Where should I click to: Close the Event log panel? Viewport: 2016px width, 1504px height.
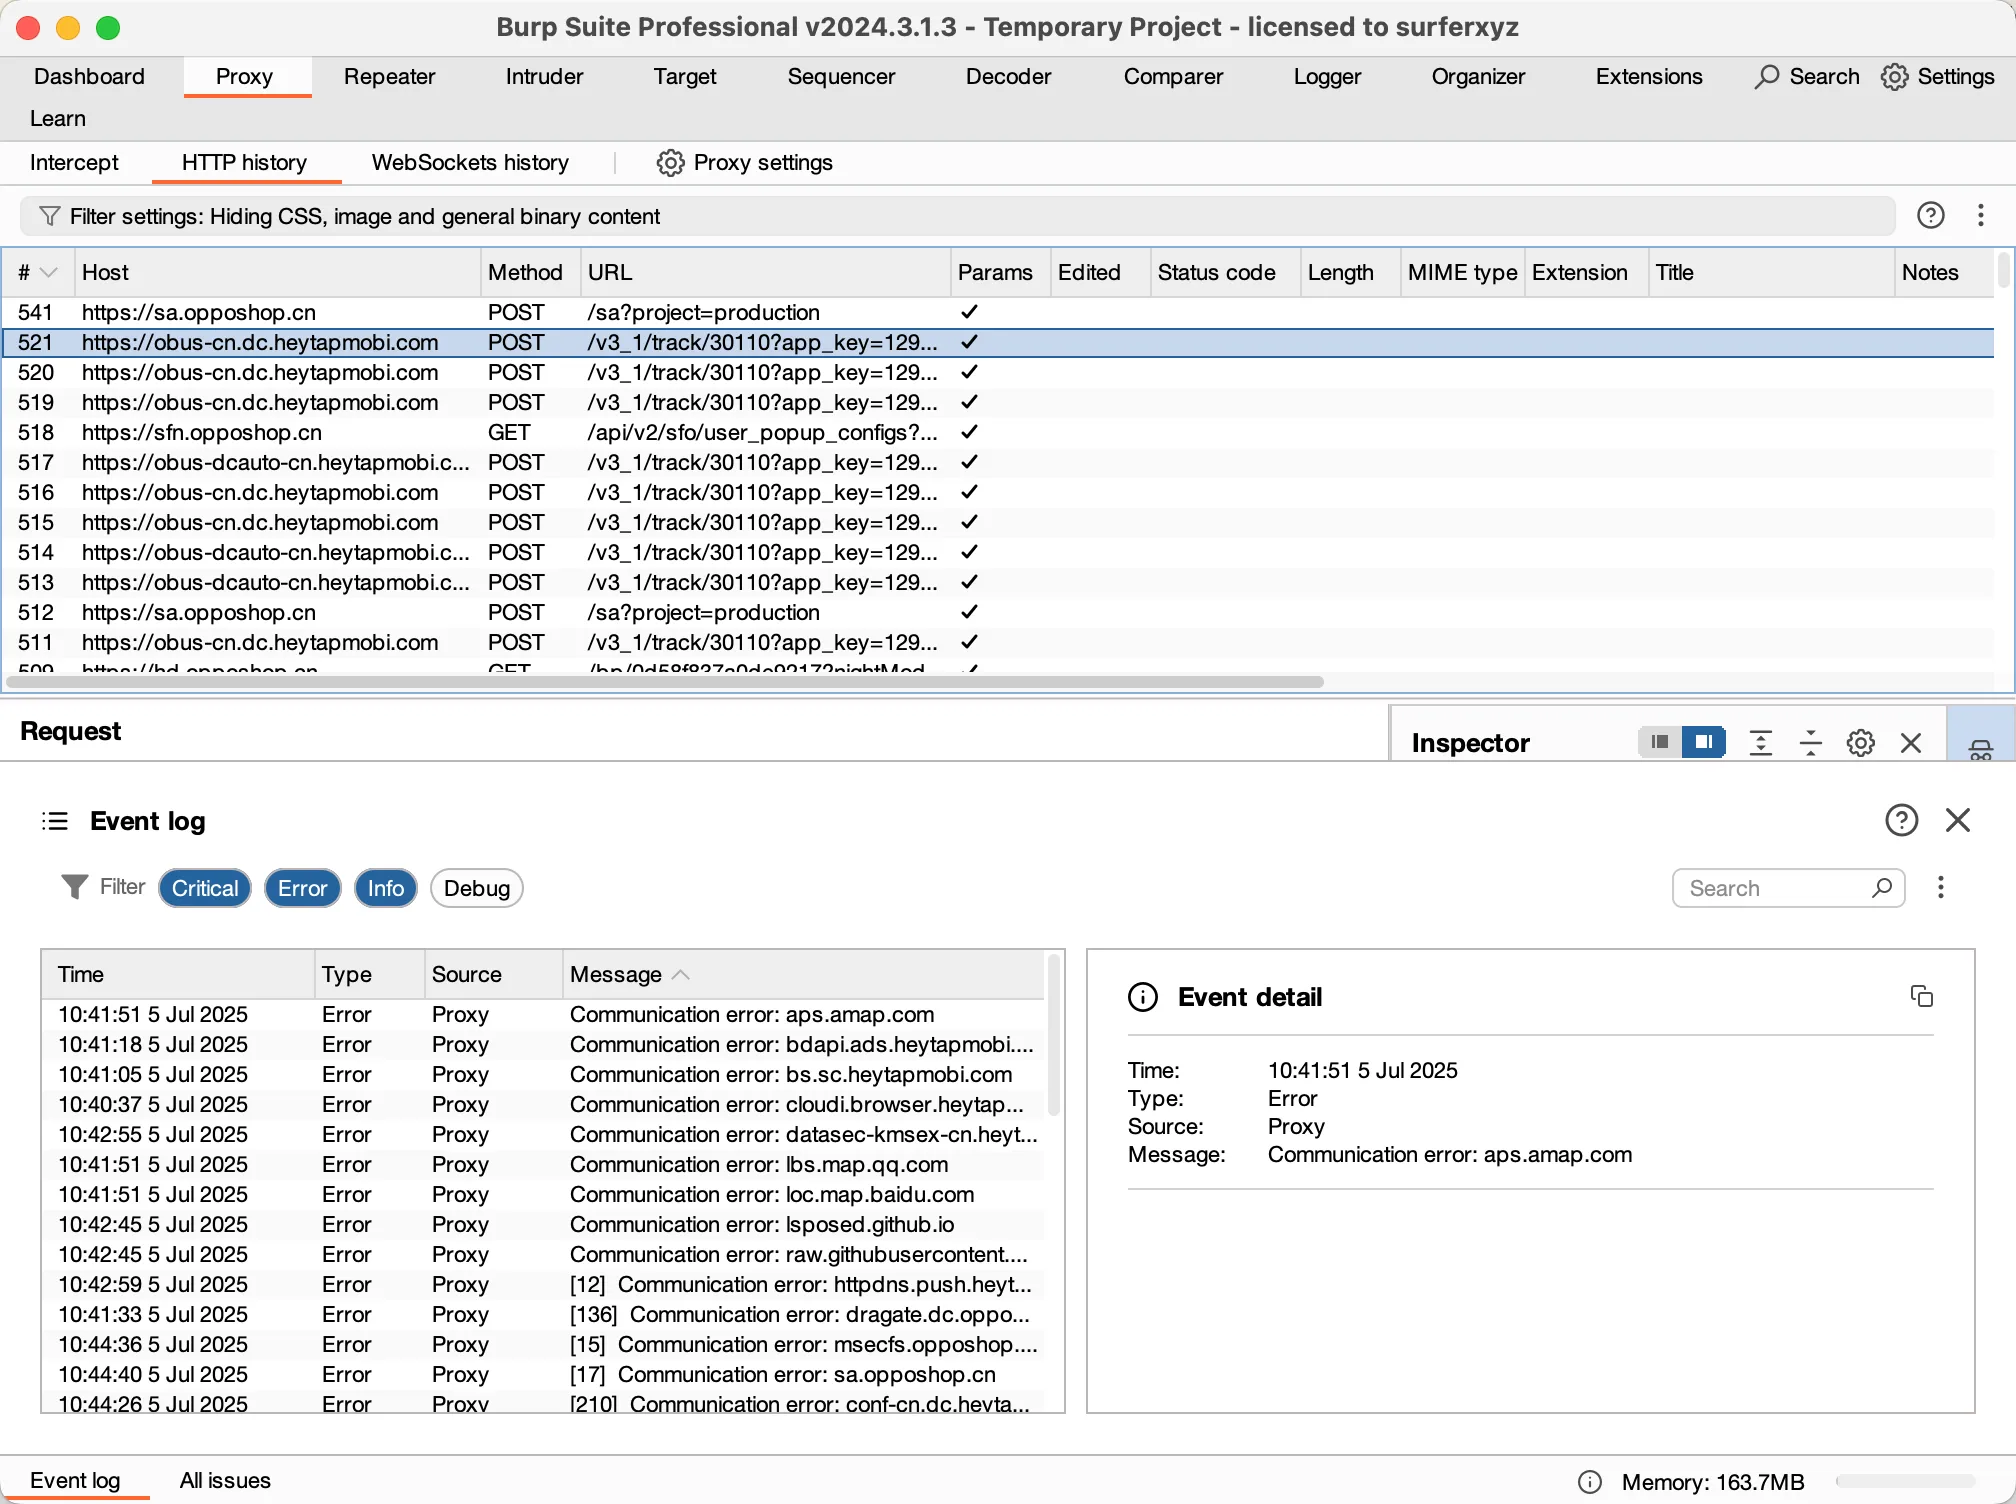(1958, 820)
